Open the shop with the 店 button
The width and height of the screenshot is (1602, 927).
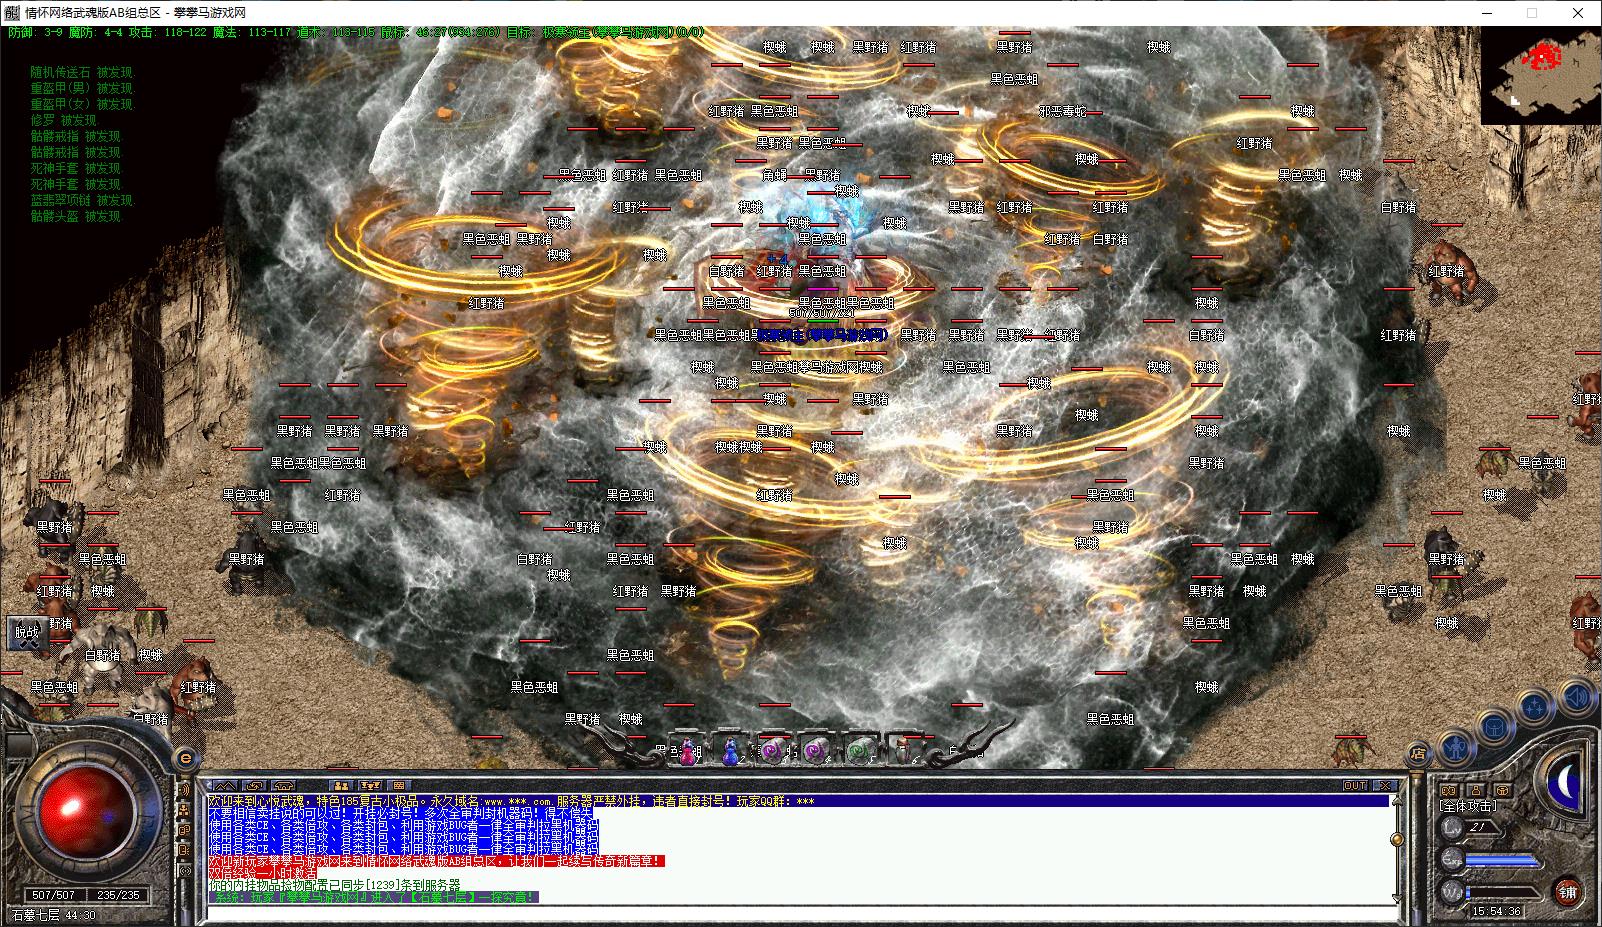(x=1417, y=754)
